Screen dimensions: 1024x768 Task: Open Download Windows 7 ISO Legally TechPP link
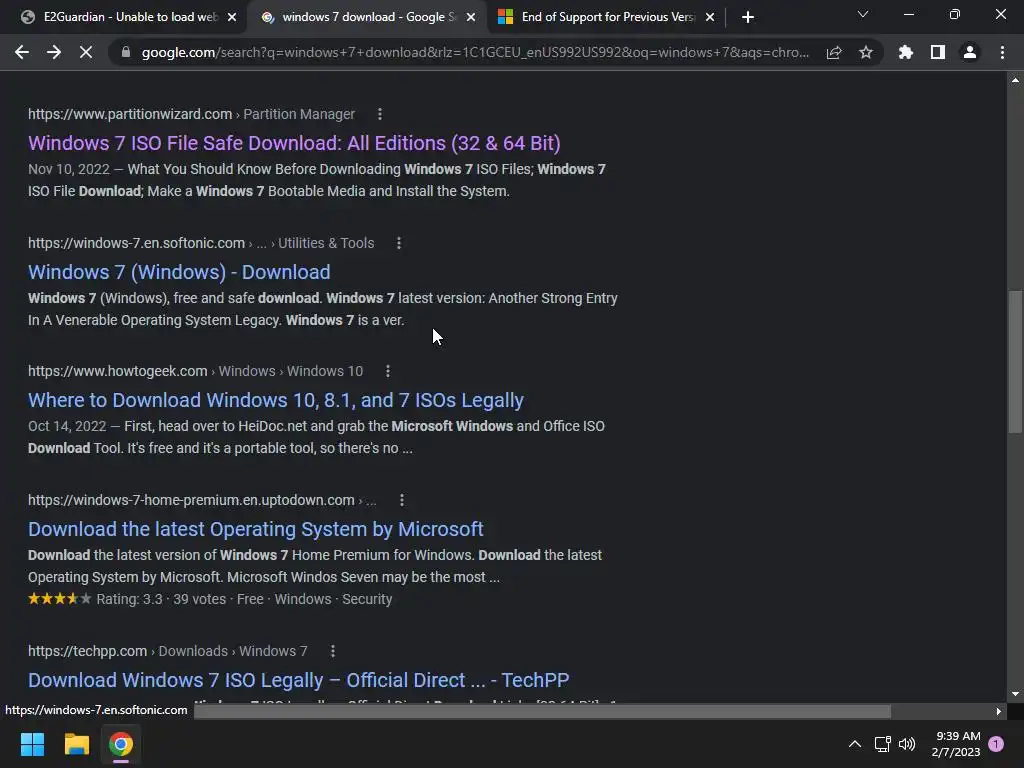298,680
